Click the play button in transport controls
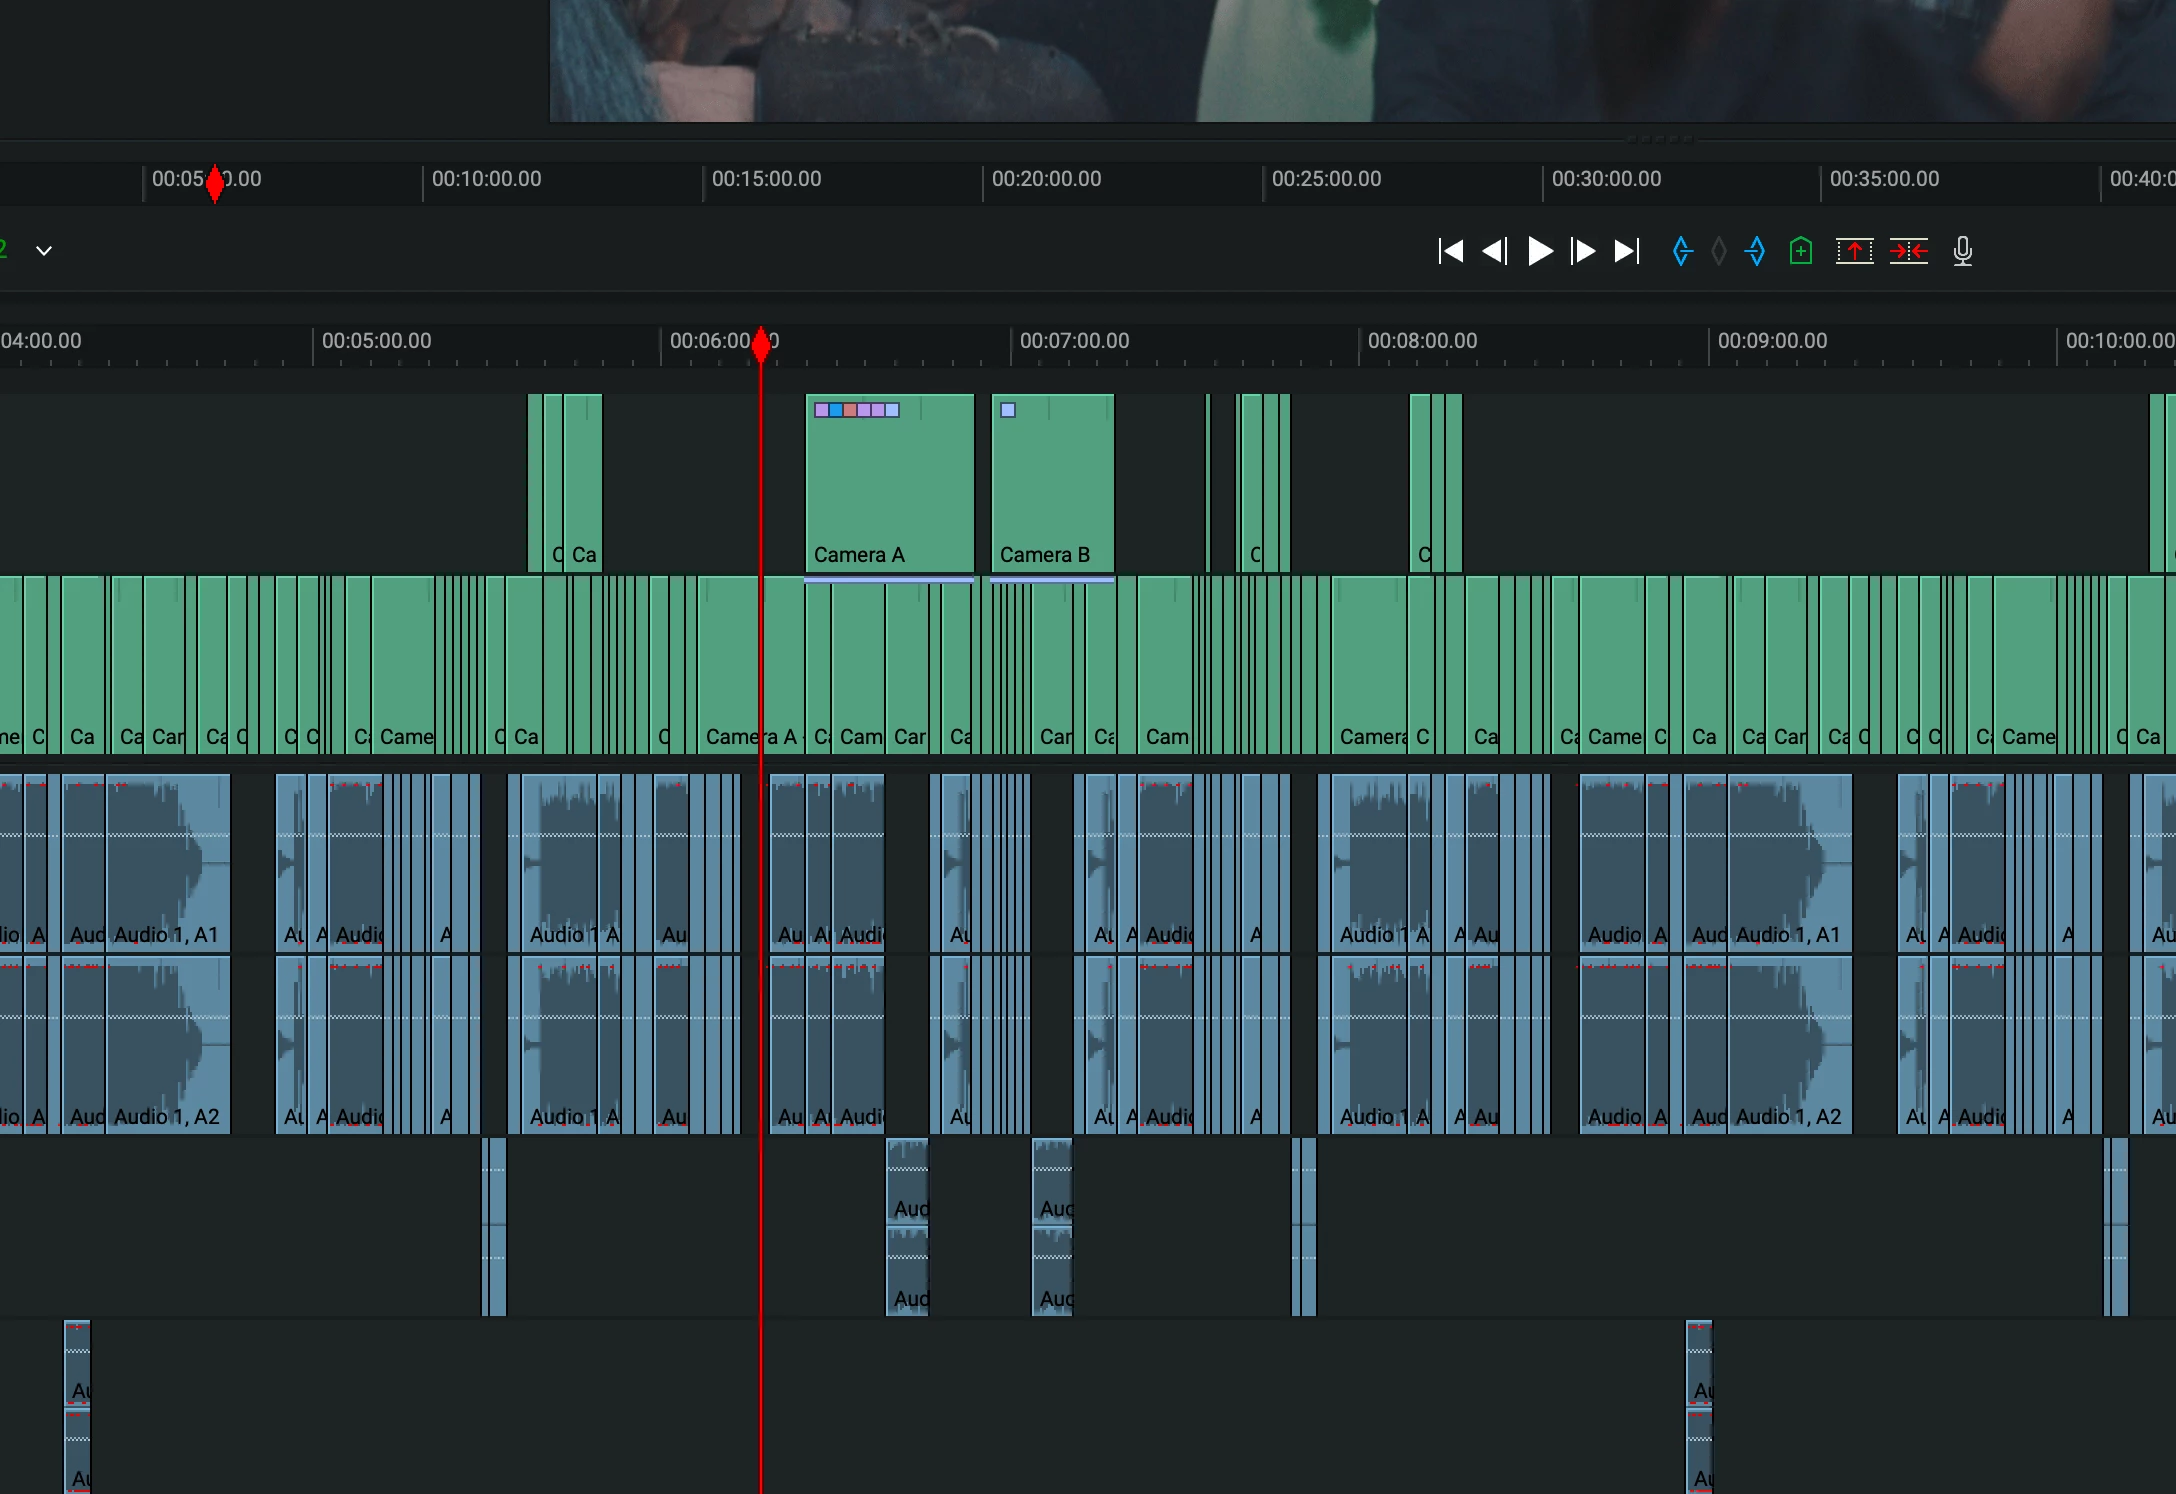Screen dimensions: 2176x1494 1539,251
